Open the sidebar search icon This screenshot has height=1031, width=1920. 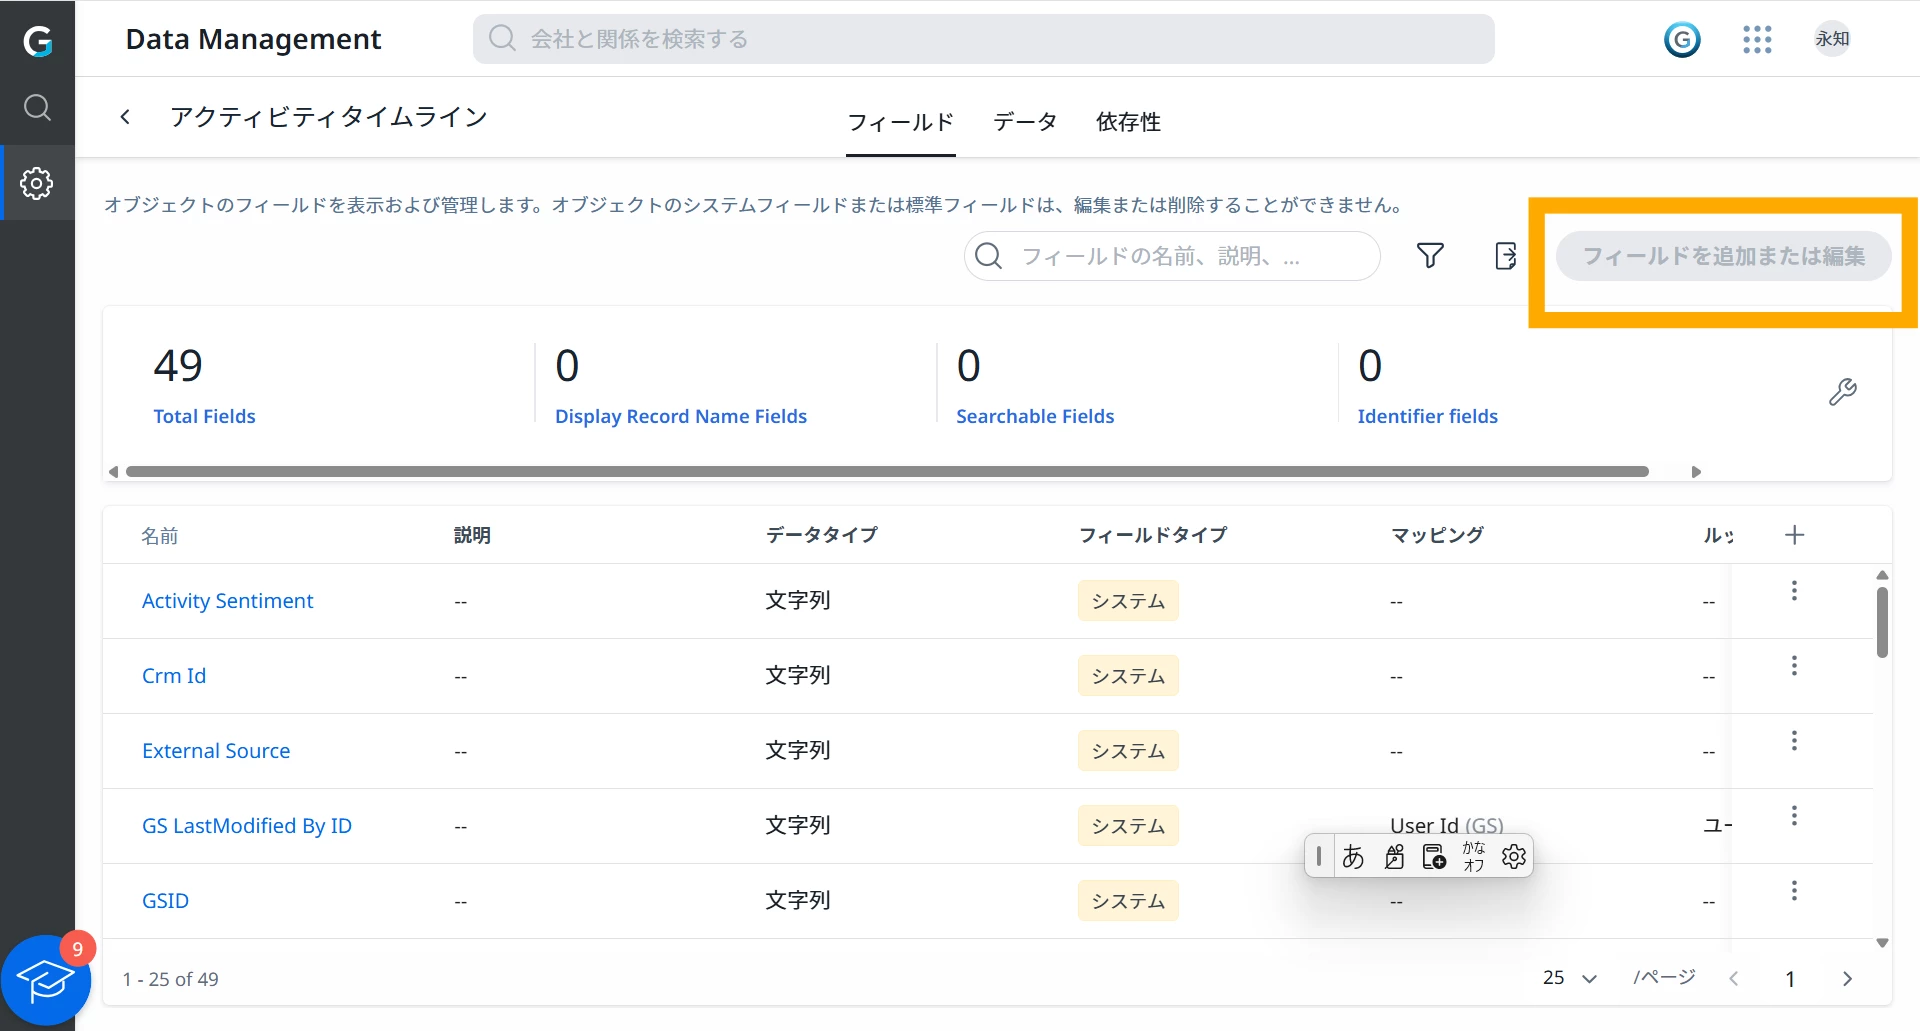[x=37, y=107]
